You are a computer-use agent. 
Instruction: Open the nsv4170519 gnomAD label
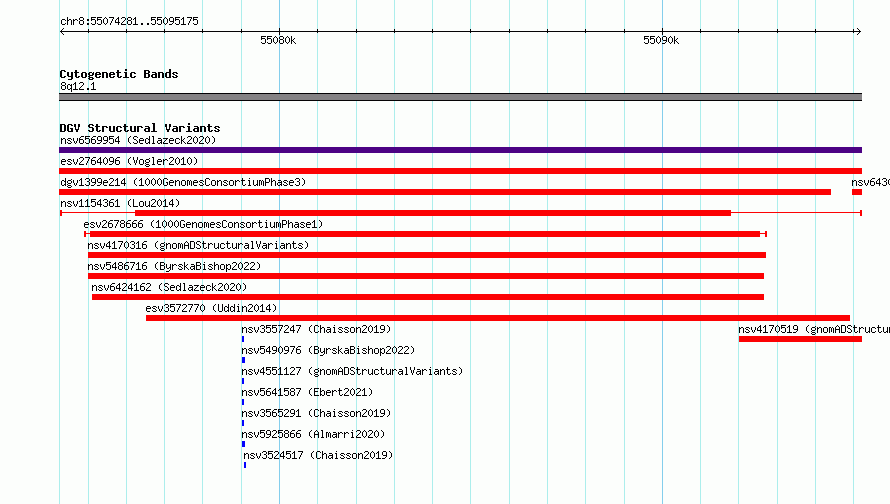click(814, 329)
